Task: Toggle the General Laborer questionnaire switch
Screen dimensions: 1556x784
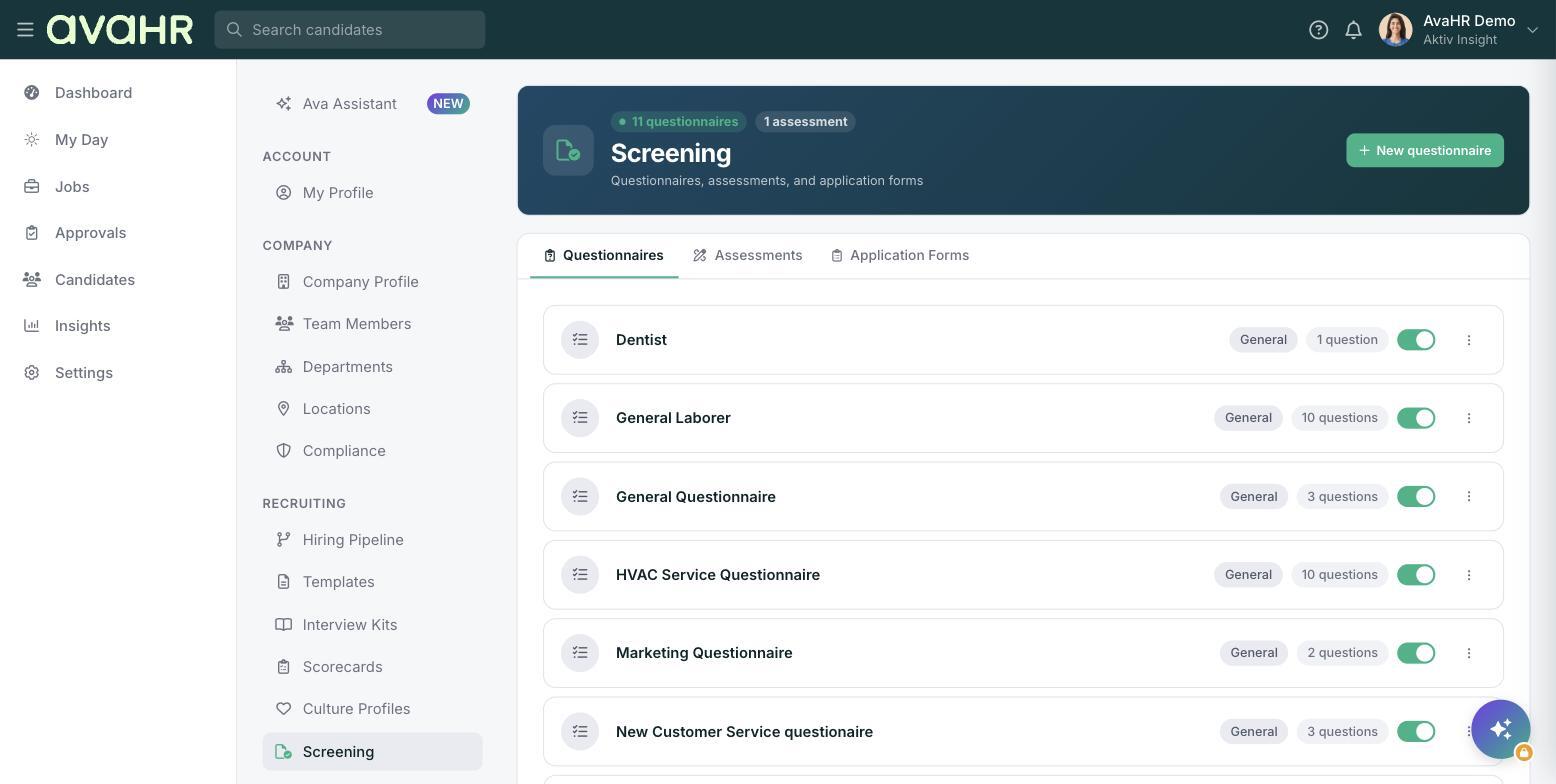Action: coord(1416,418)
